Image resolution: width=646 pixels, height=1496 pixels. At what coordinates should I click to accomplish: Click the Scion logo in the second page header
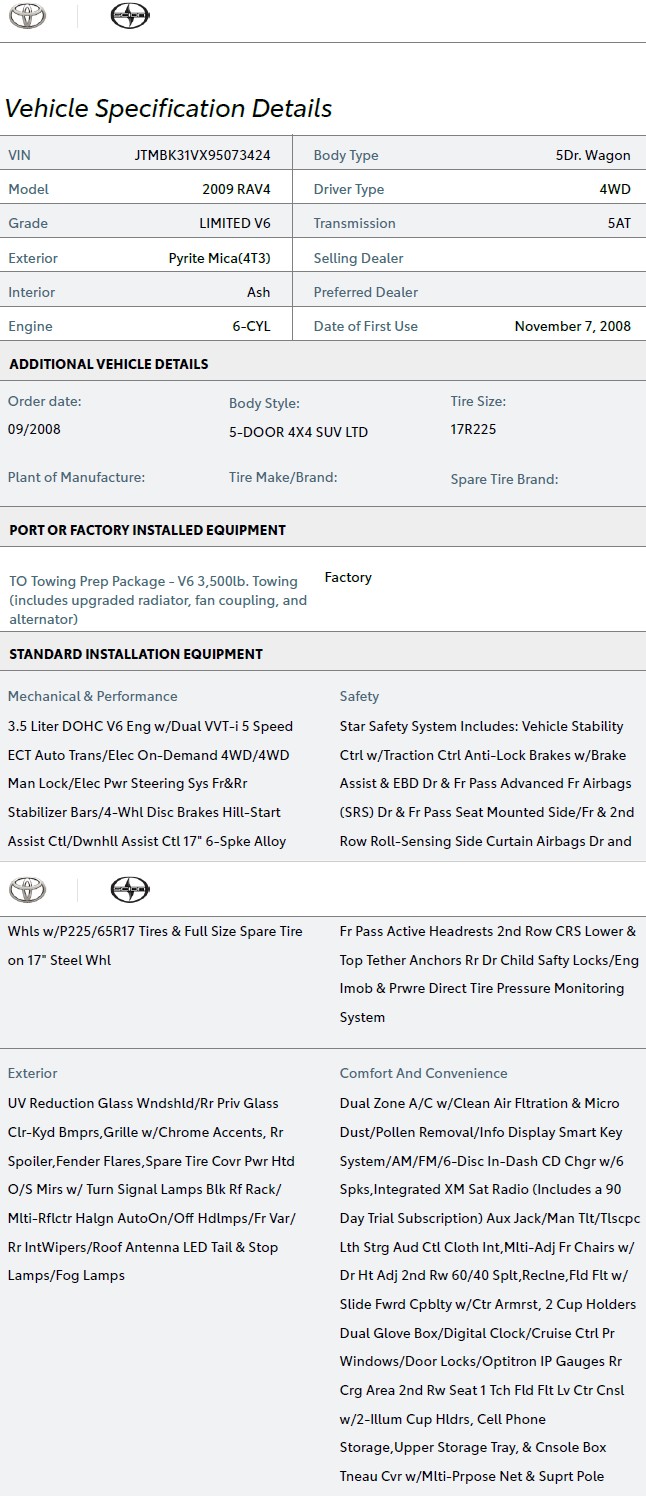click(129, 889)
